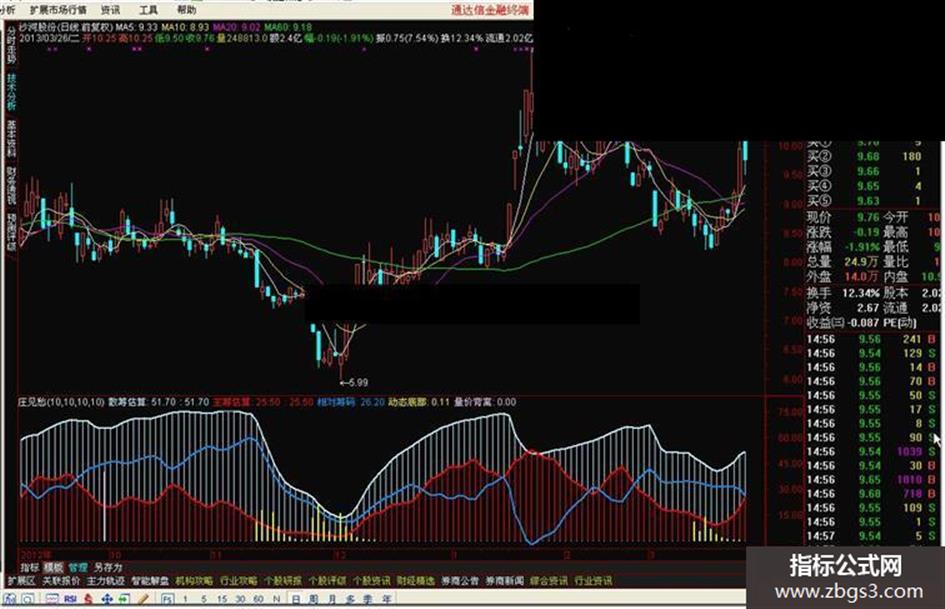Click the MA20: 9.02 label

coord(237,27)
